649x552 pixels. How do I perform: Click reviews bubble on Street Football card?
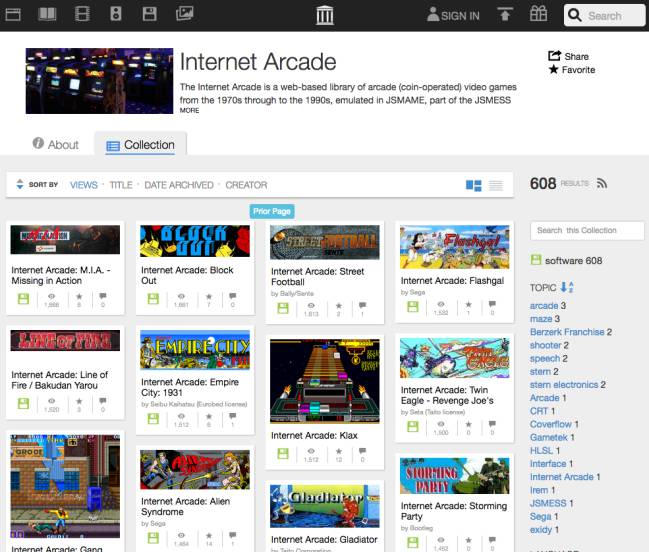[x=362, y=305]
